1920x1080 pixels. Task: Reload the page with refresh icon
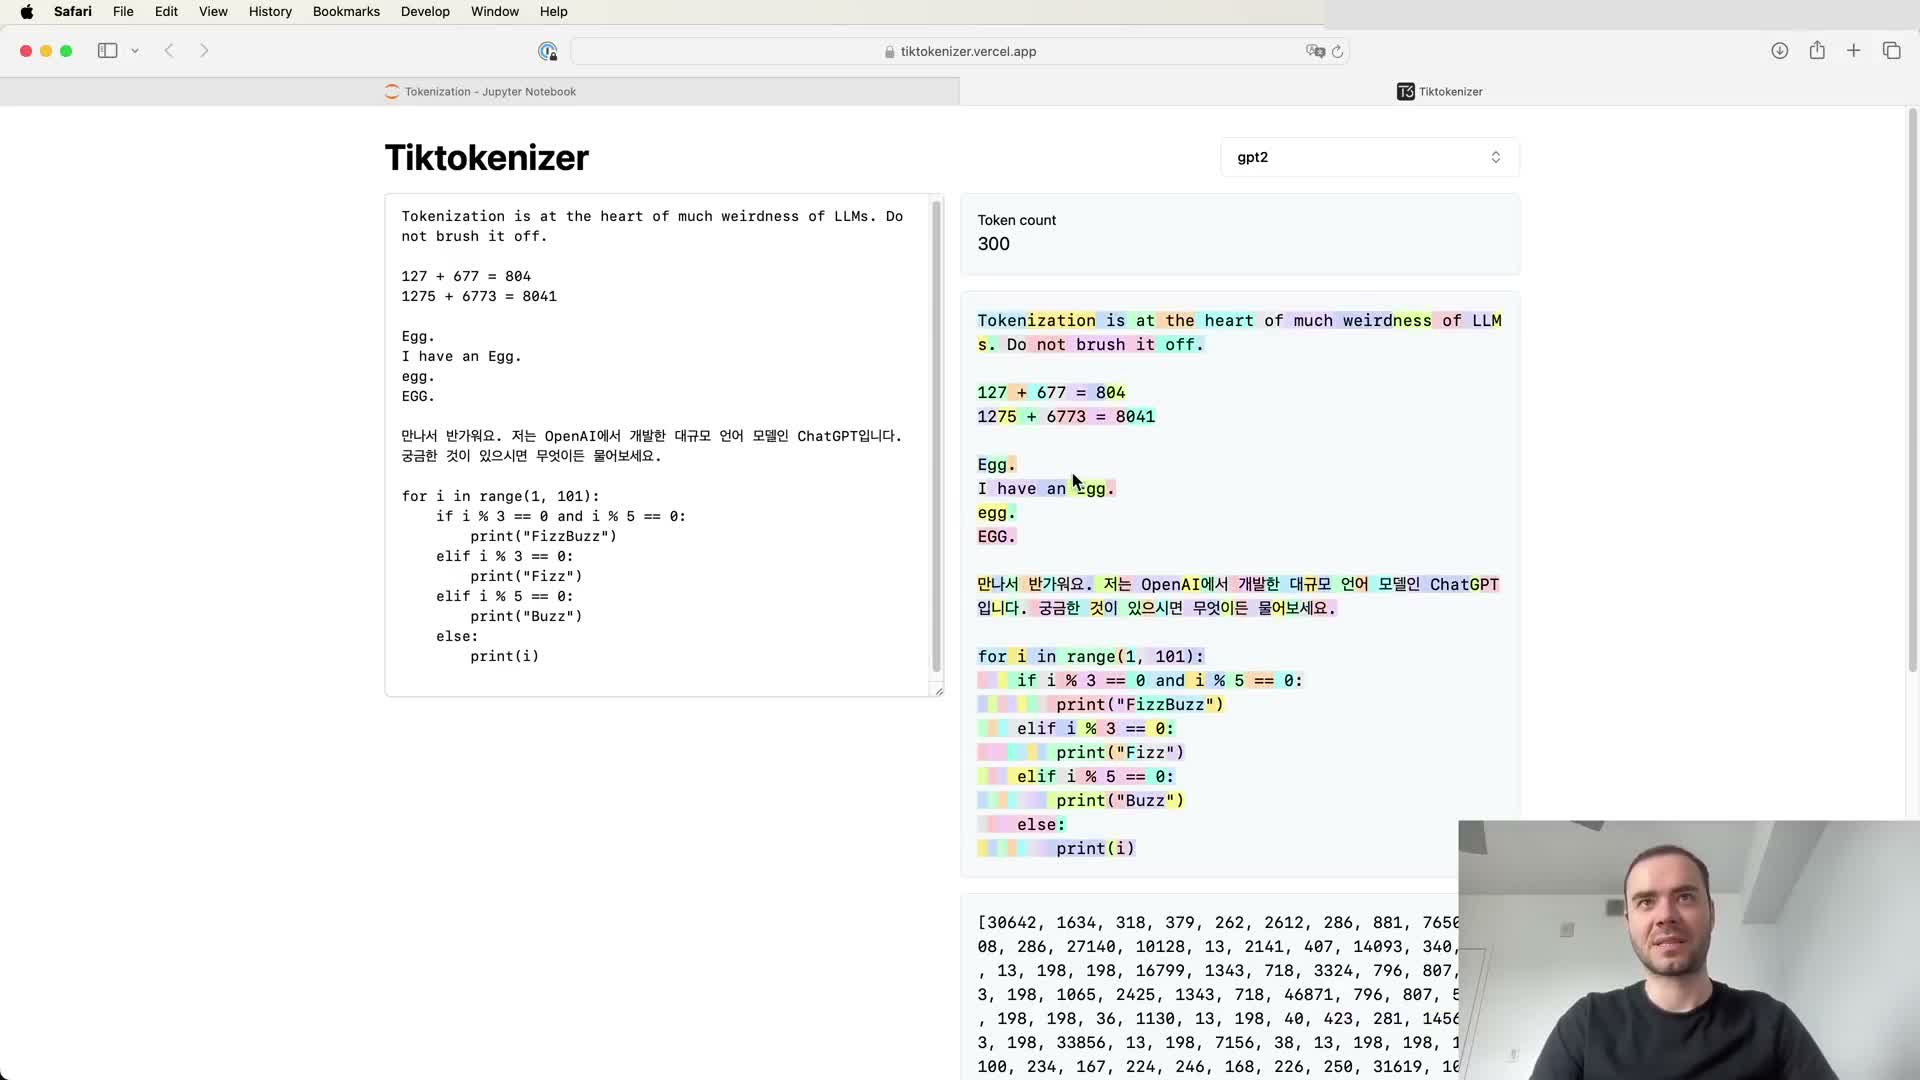click(x=1337, y=51)
